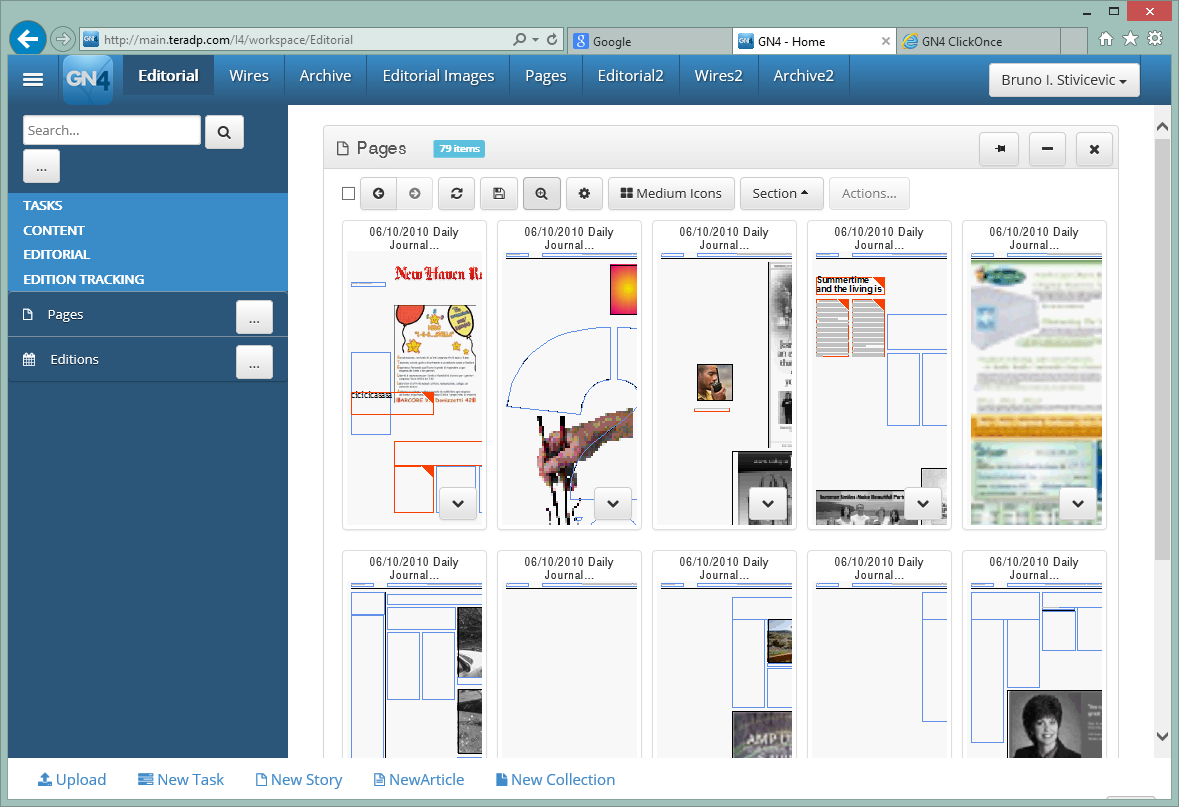Image resolution: width=1179 pixels, height=807 pixels.
Task: Open Pages panel settings via the gear icon
Action: 584,193
